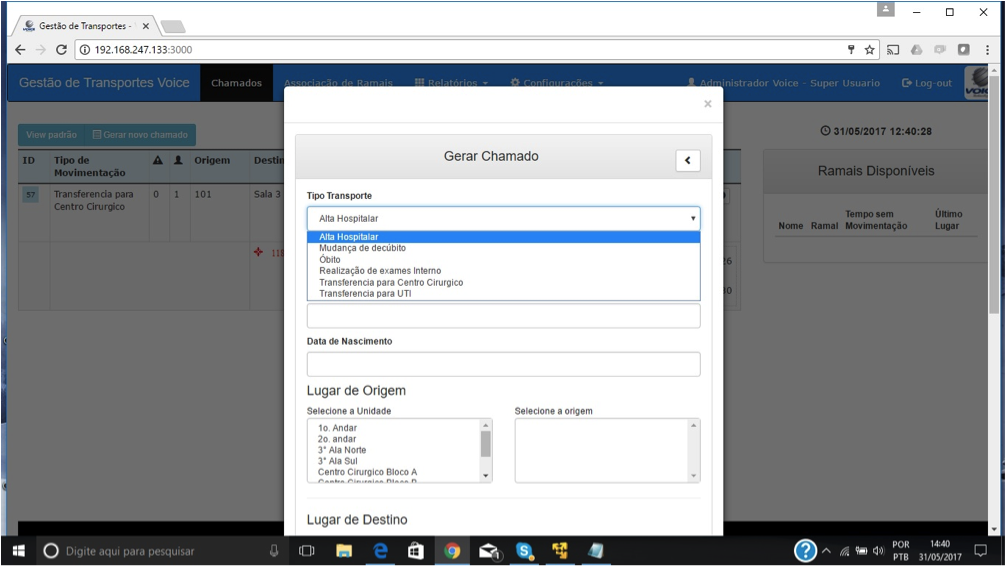
Task: Open the Google Drive extension icon
Action: [916, 49]
